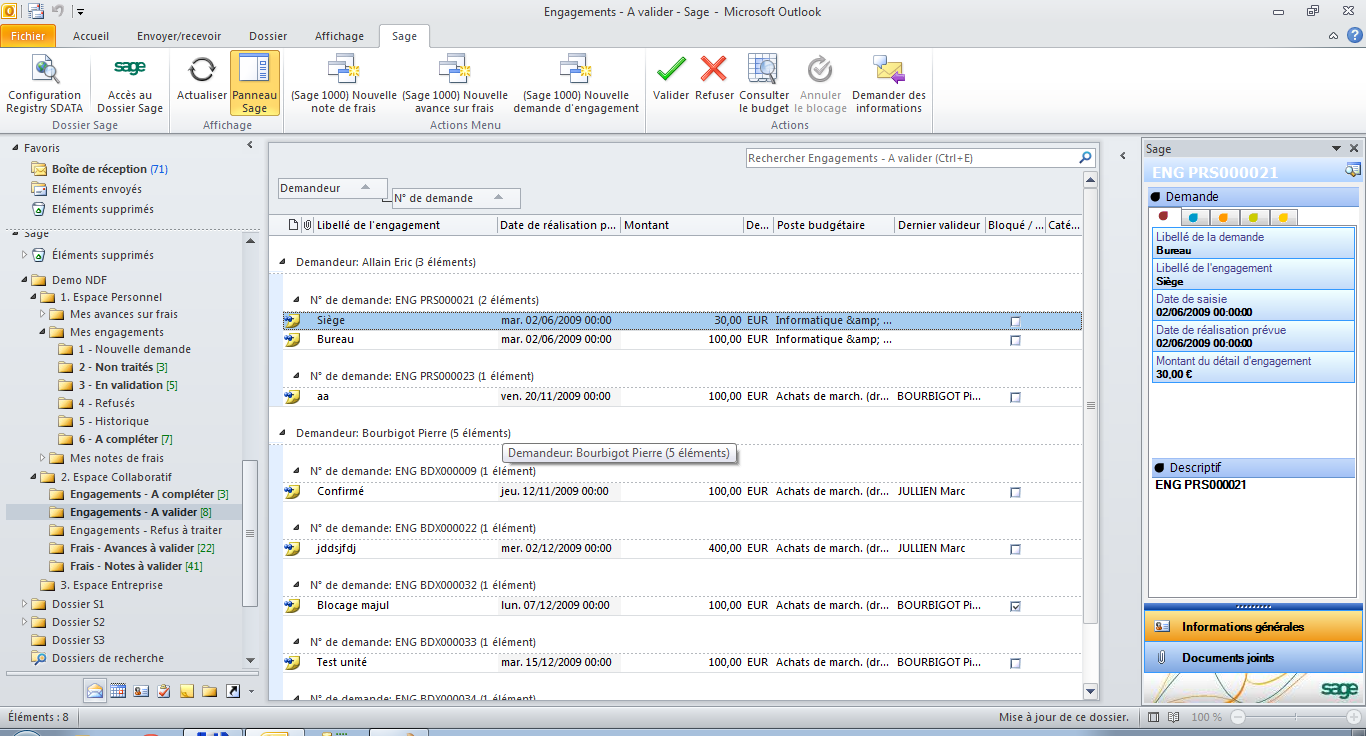Open Informations générales section
This screenshot has height=736, width=1366.
click(1253, 627)
